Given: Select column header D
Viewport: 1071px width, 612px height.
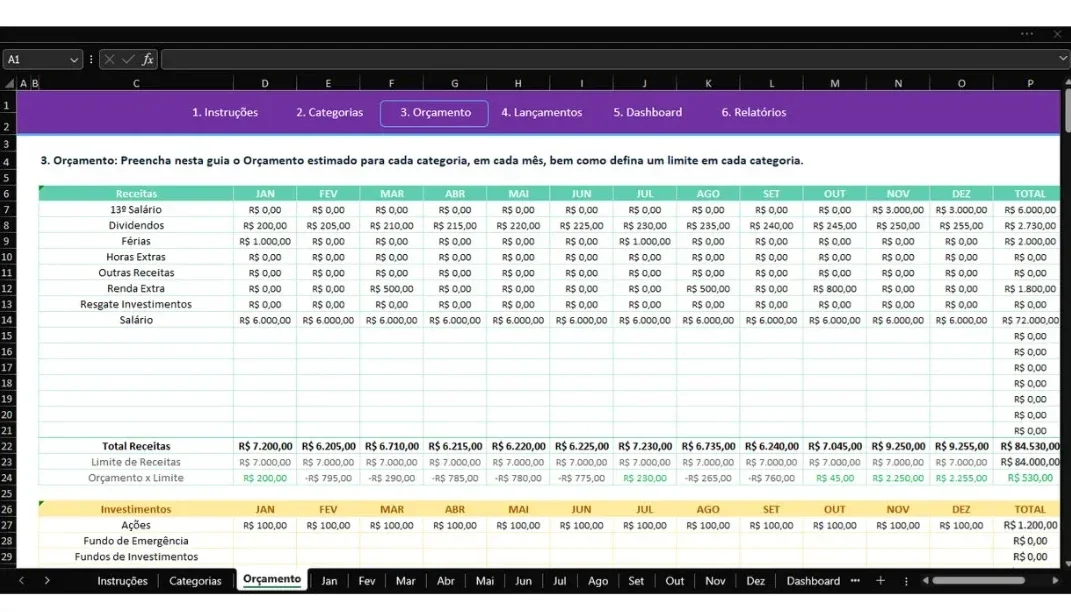Looking at the screenshot, I should (x=265, y=83).
